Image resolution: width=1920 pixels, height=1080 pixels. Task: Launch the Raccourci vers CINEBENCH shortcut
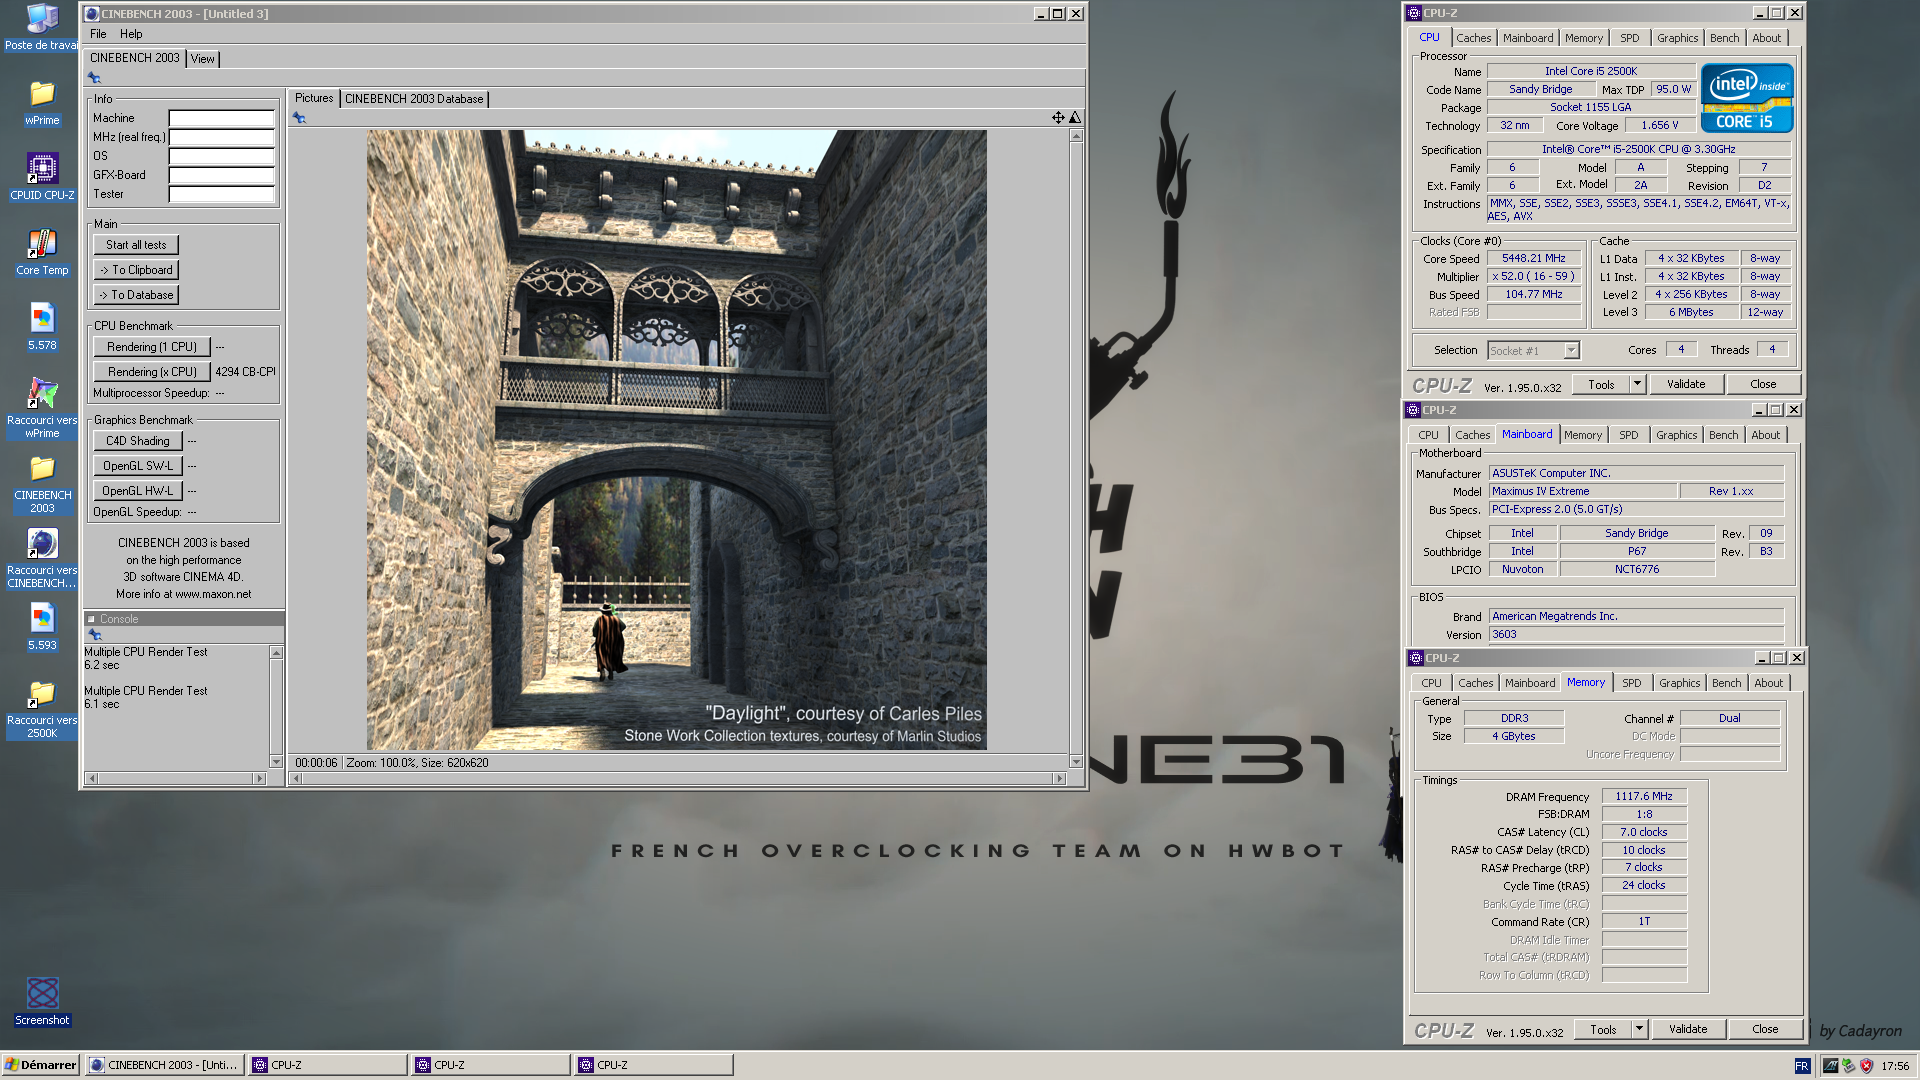[x=42, y=558]
